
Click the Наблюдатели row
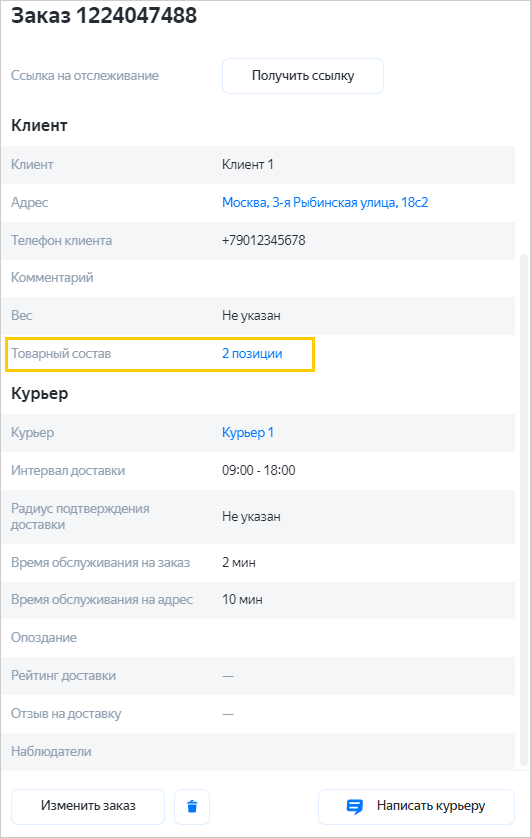point(258,751)
